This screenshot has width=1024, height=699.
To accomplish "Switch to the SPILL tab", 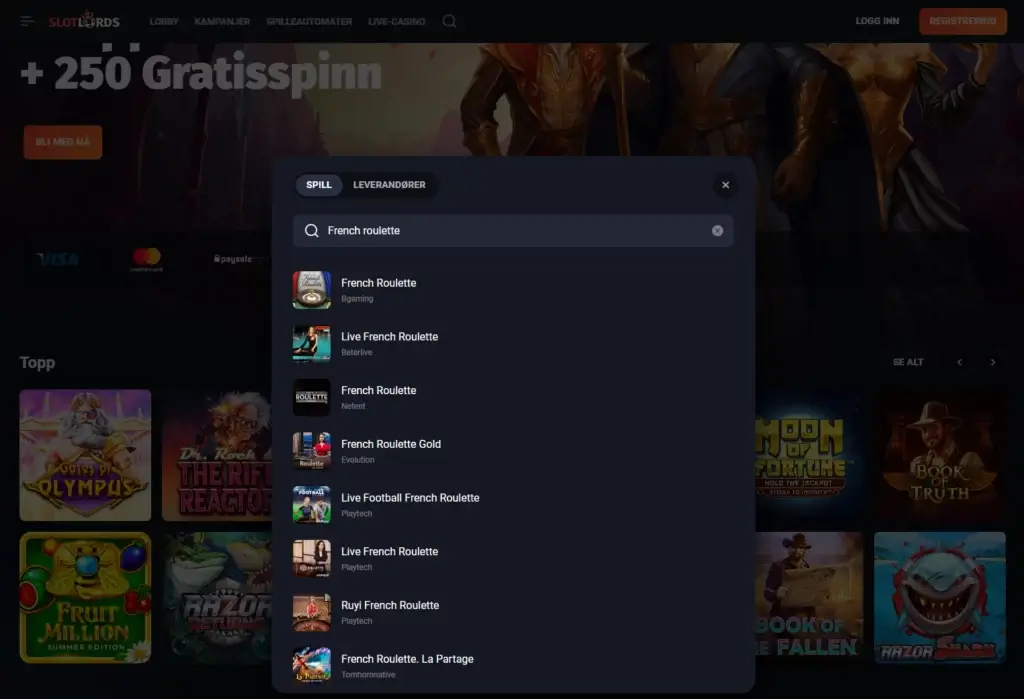I will (x=319, y=185).
